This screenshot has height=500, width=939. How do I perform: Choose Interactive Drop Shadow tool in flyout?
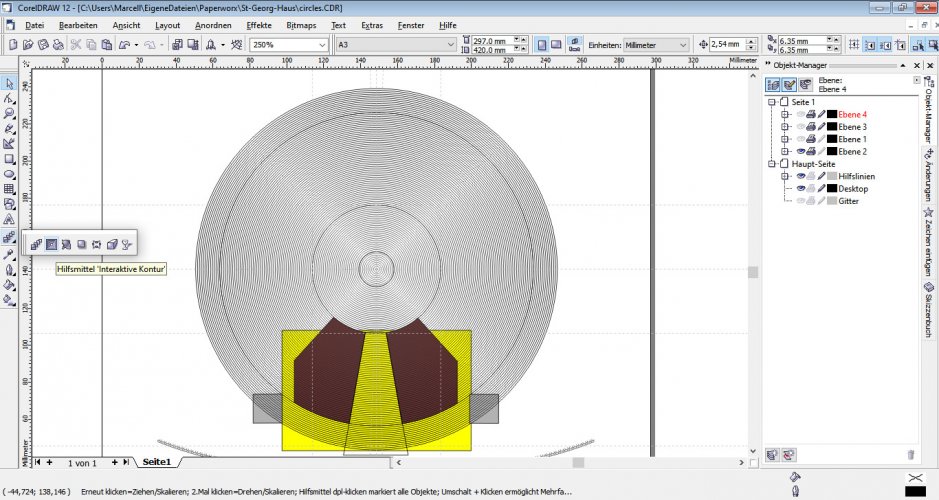(81, 244)
